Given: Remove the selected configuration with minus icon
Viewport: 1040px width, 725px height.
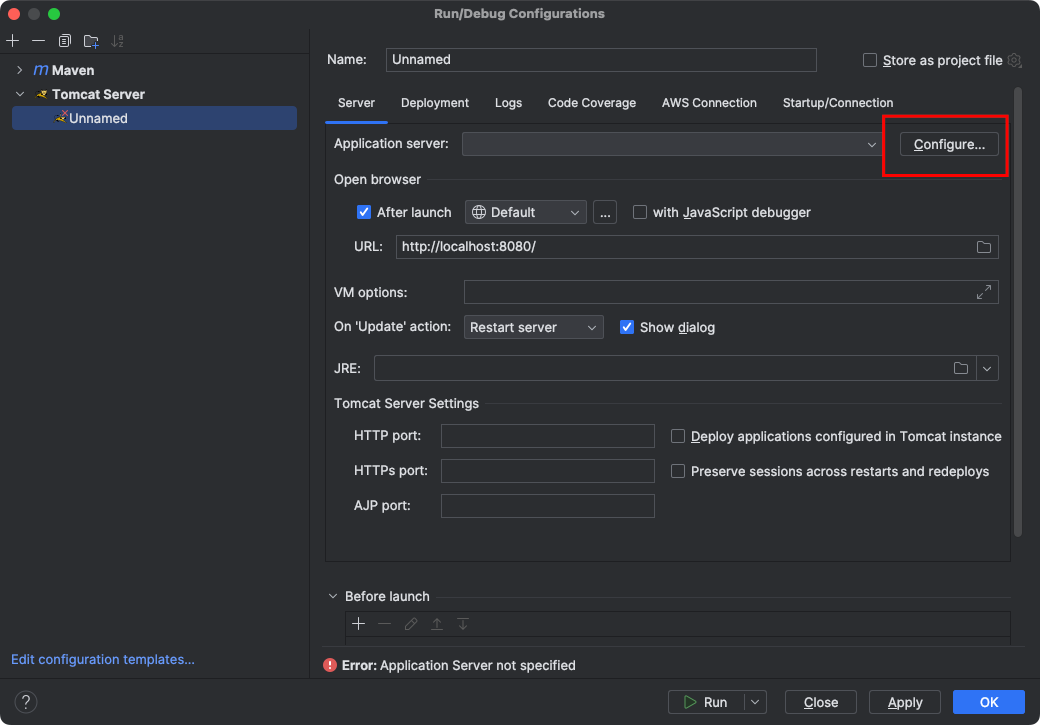Looking at the screenshot, I should click(x=38, y=41).
